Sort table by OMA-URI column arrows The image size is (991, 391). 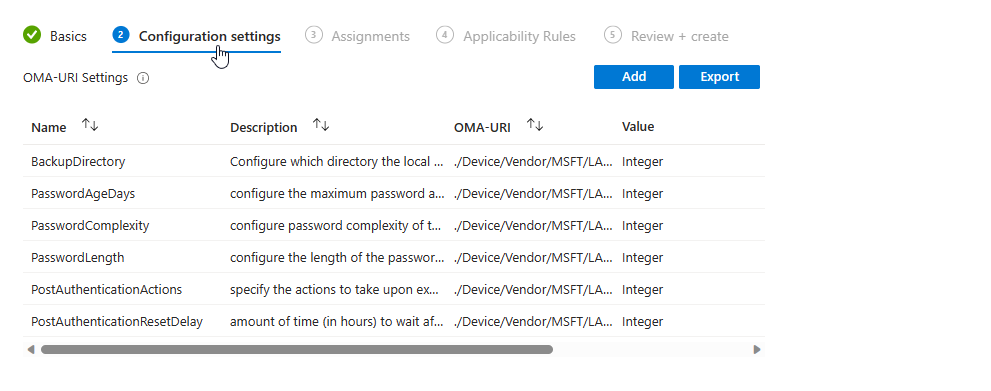tap(535, 125)
